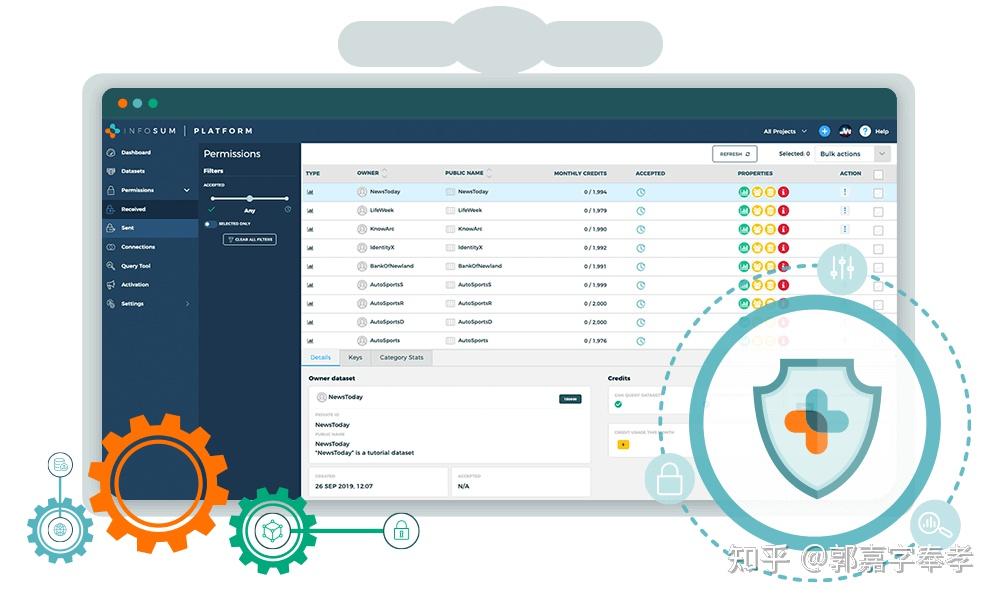
Task: Click red info property icon in LifeWeek row
Action: pos(783,210)
